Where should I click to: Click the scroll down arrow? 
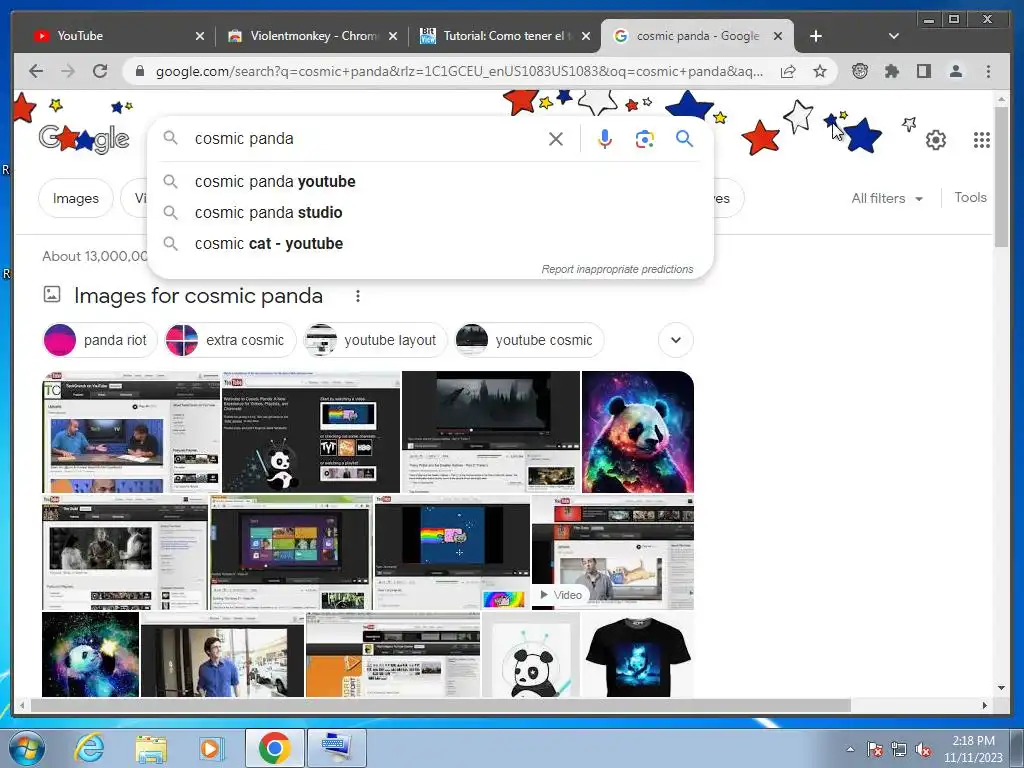1002,688
